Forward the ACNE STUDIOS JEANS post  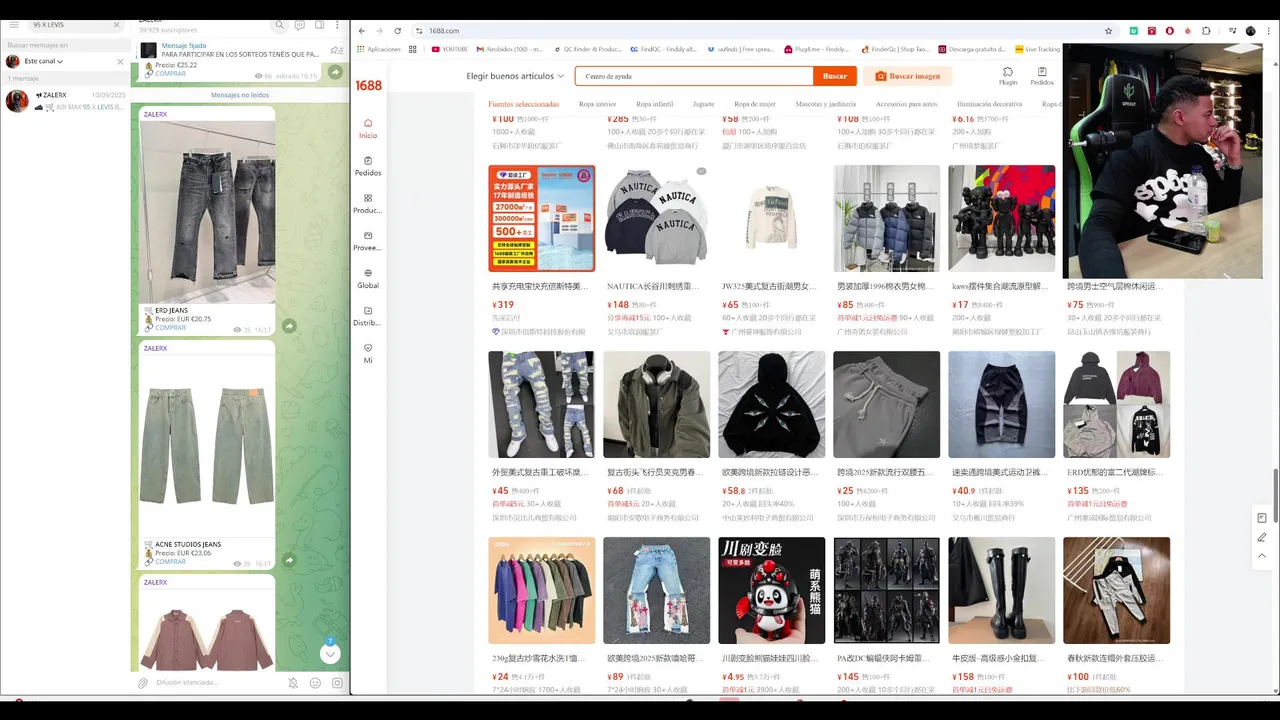click(x=289, y=560)
